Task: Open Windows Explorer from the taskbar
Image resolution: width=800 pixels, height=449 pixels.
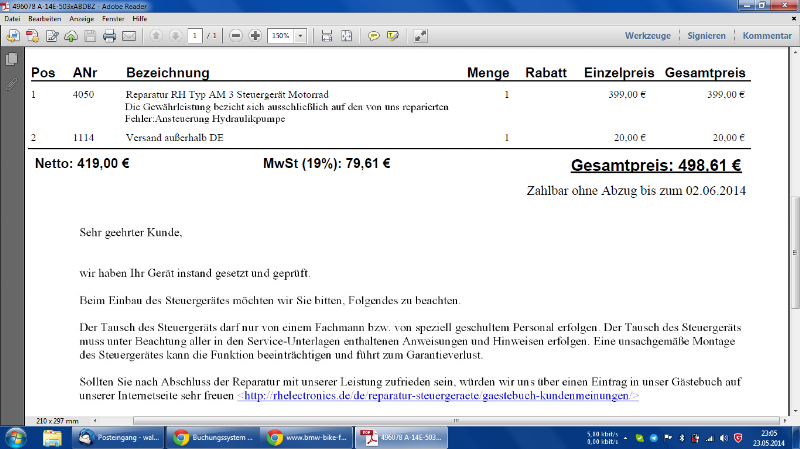Action: click(x=52, y=438)
